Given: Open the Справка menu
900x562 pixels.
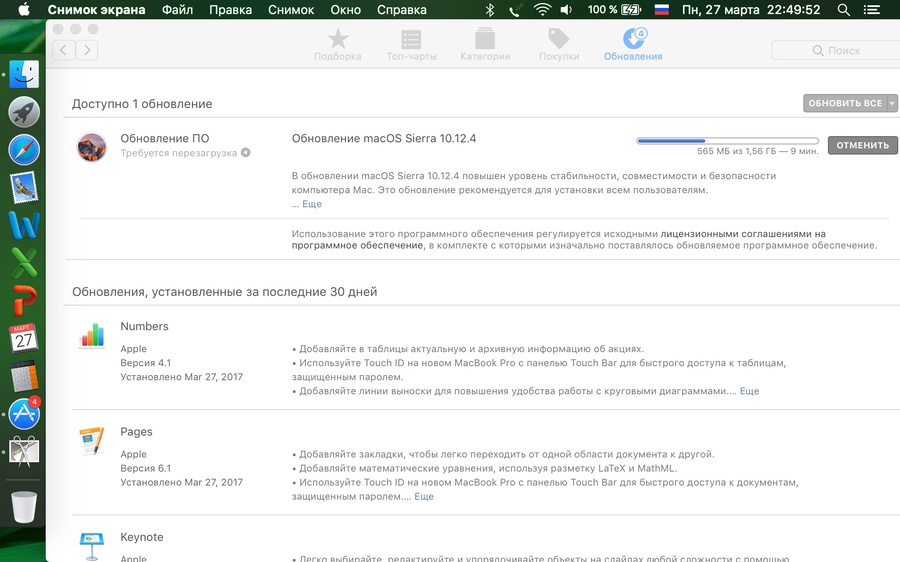Looking at the screenshot, I should 402,10.
